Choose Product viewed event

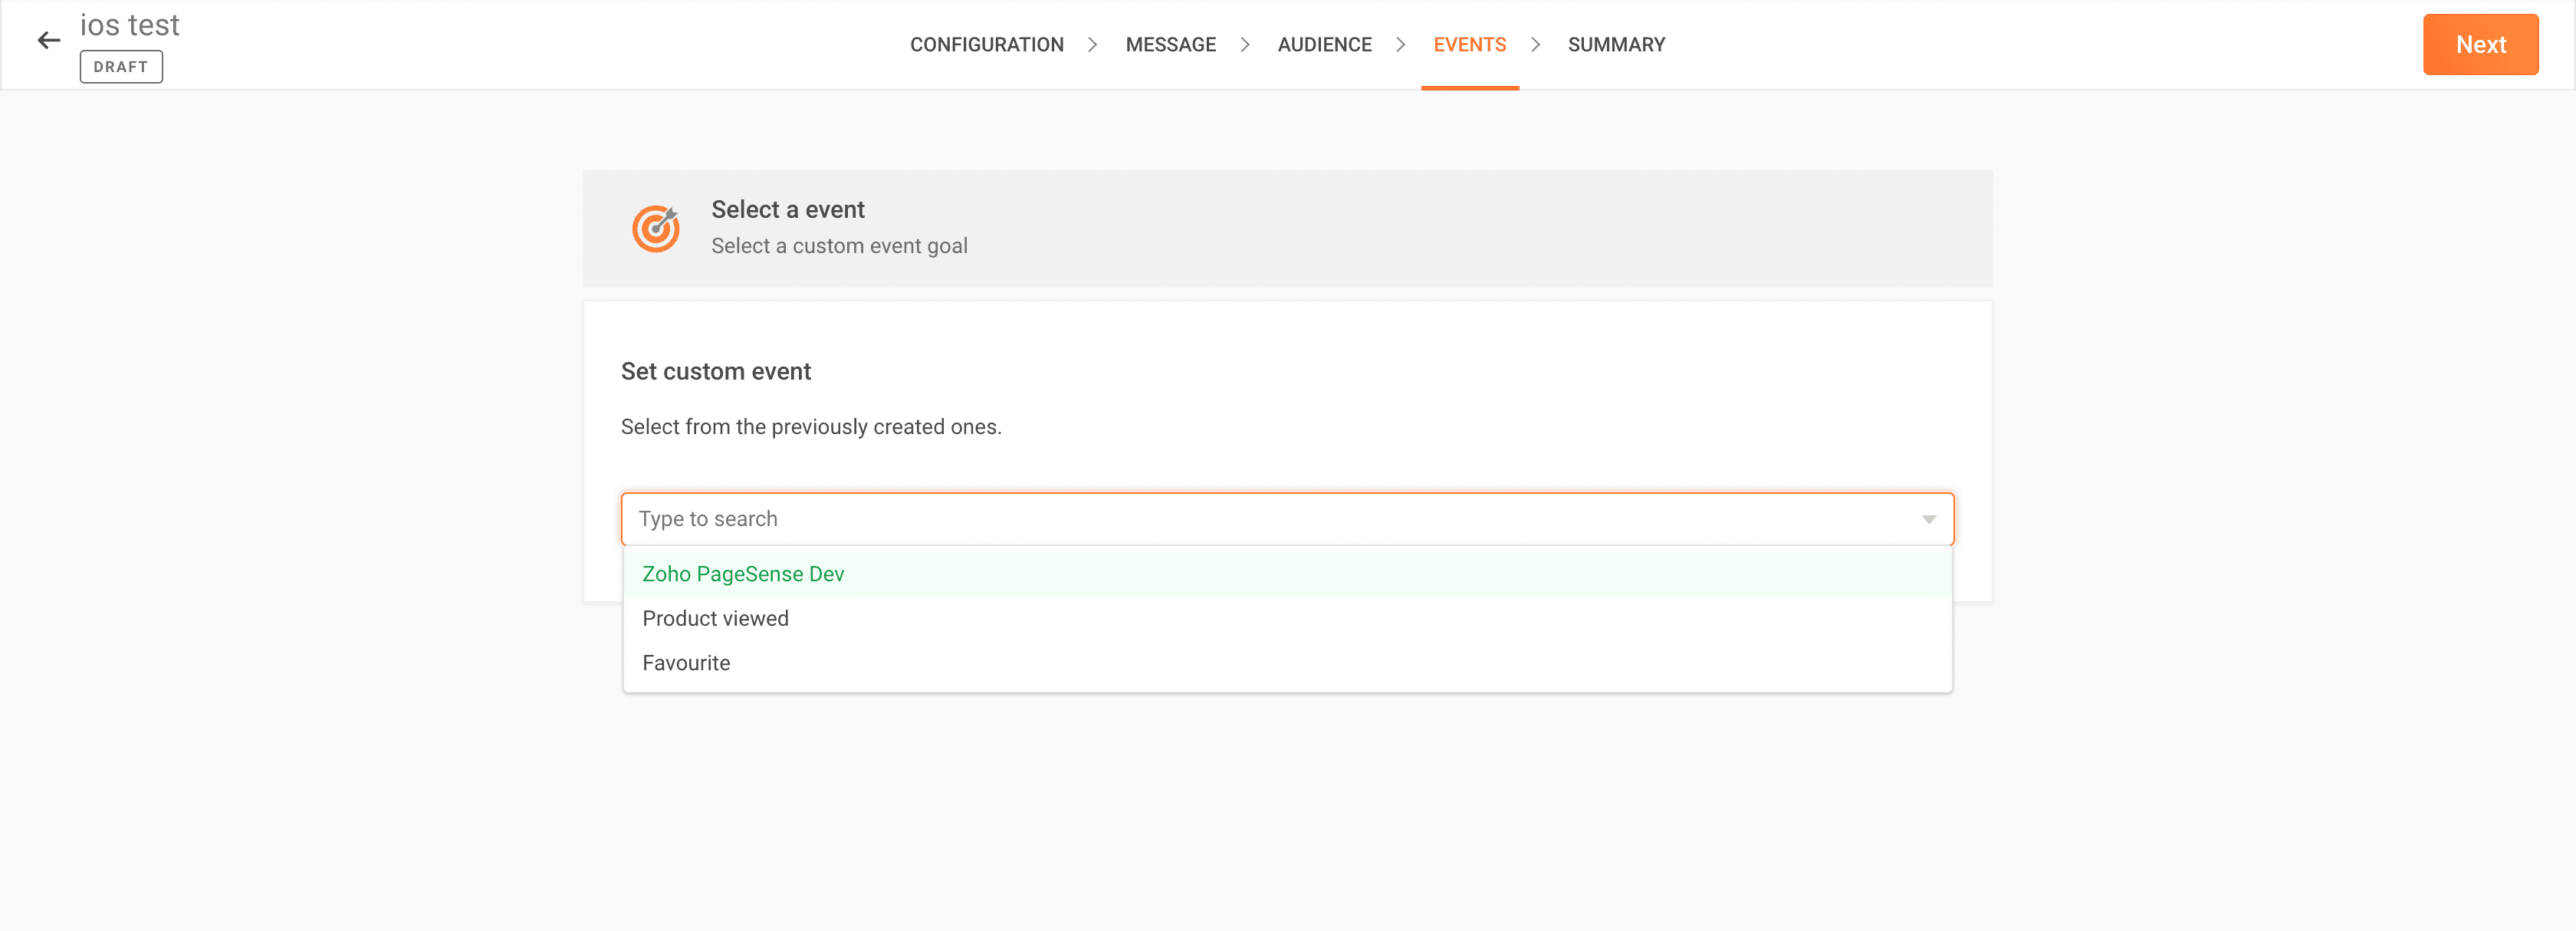(715, 618)
